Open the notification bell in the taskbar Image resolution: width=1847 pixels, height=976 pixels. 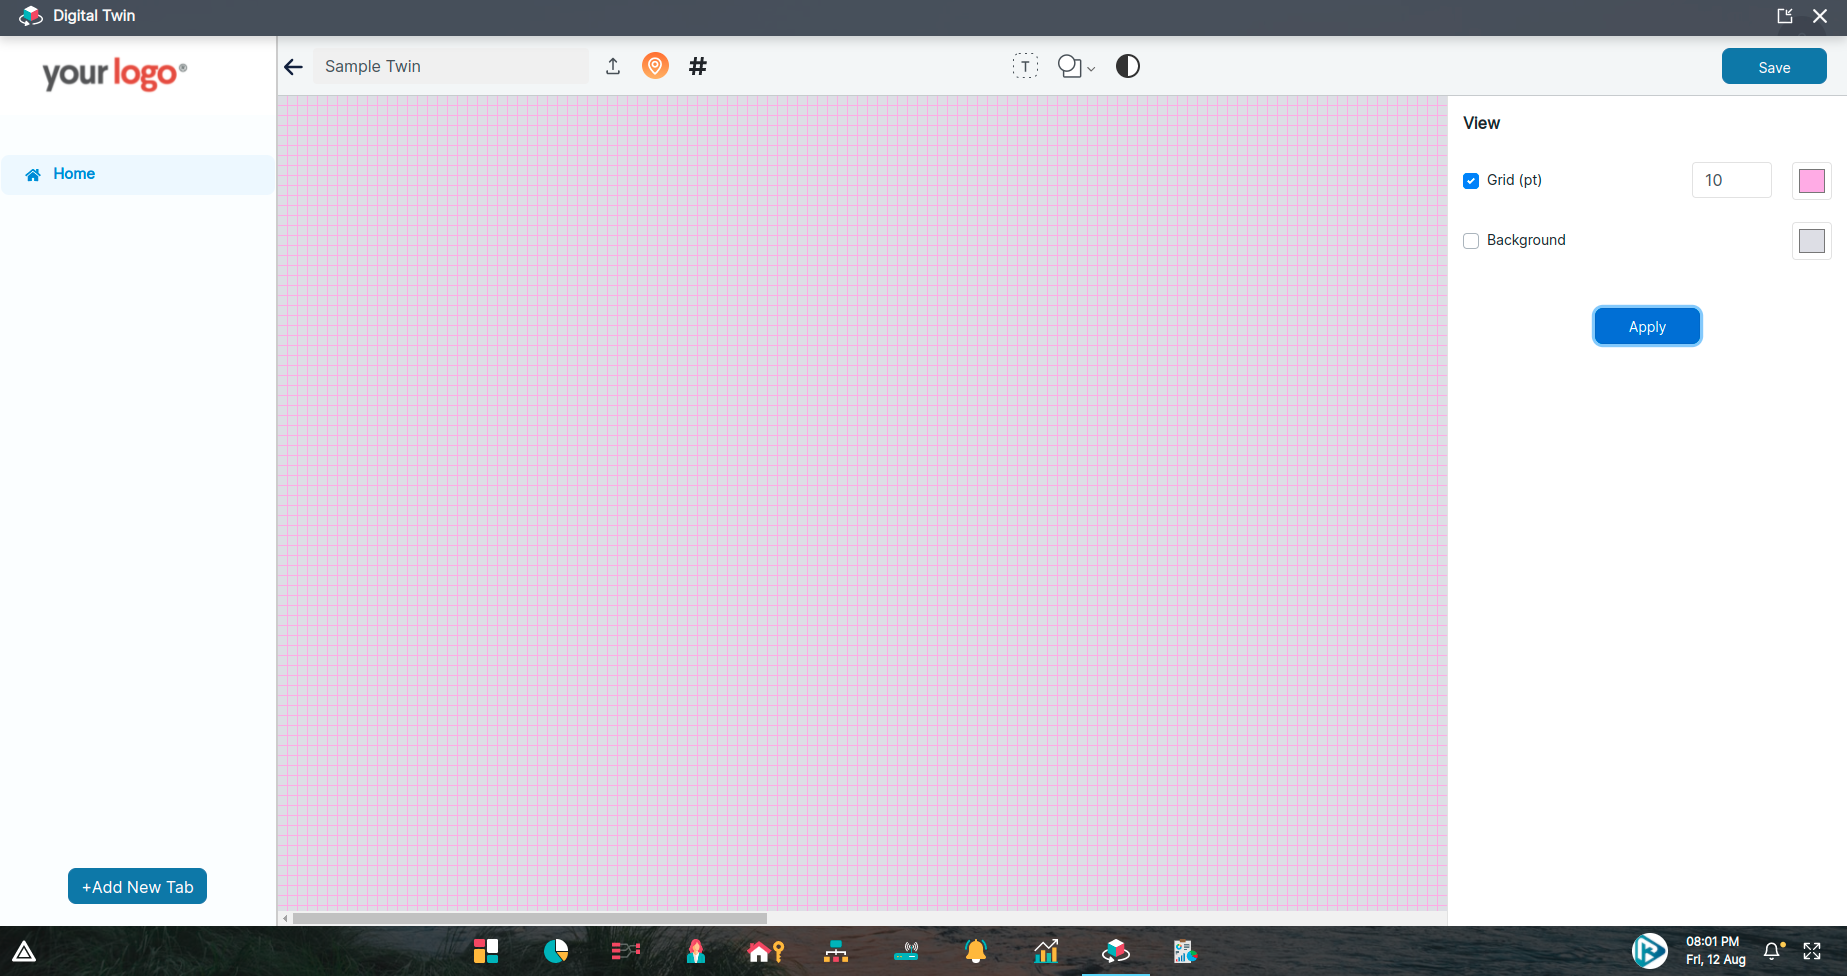pos(975,951)
